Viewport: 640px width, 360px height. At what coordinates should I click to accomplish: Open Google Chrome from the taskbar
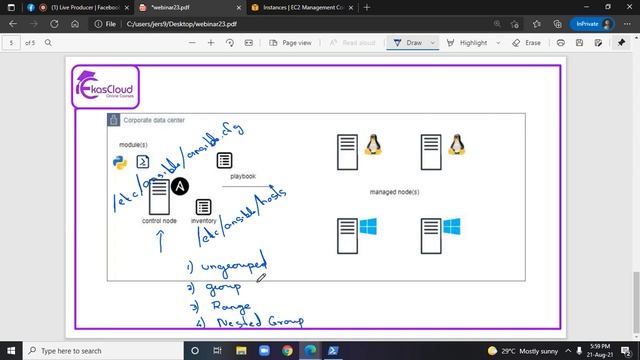coord(287,351)
